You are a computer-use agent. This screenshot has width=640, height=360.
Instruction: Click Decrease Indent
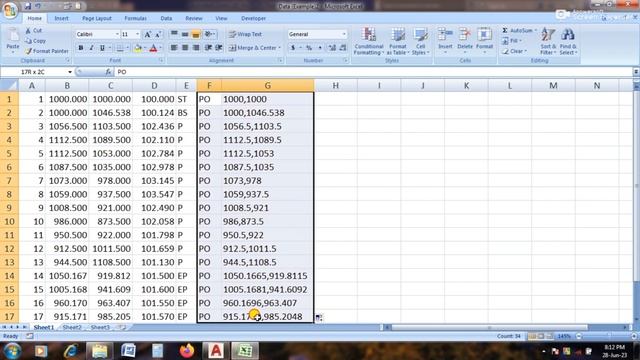pos(208,48)
